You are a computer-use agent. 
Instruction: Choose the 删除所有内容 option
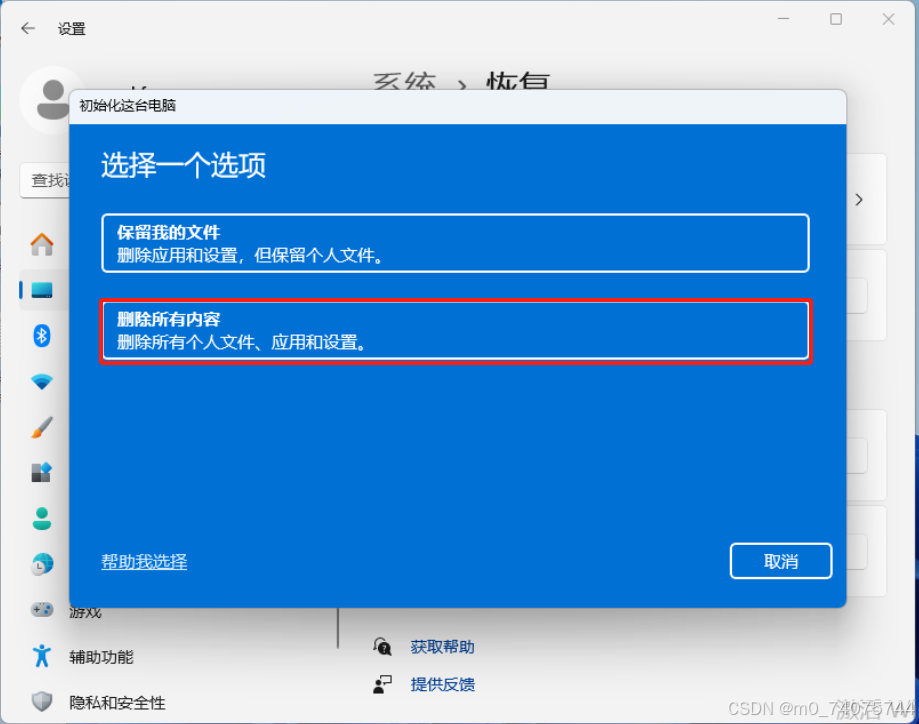click(455, 331)
